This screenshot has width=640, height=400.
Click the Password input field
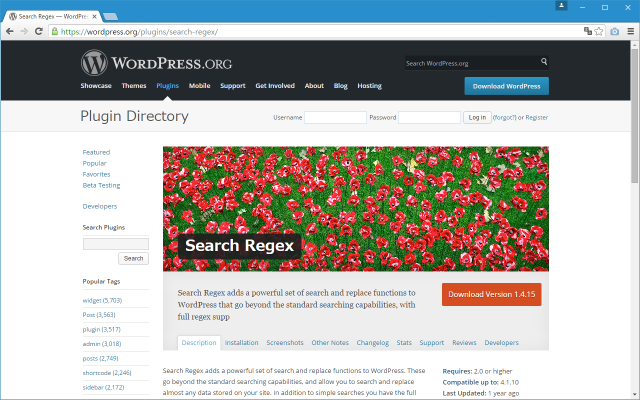point(429,118)
